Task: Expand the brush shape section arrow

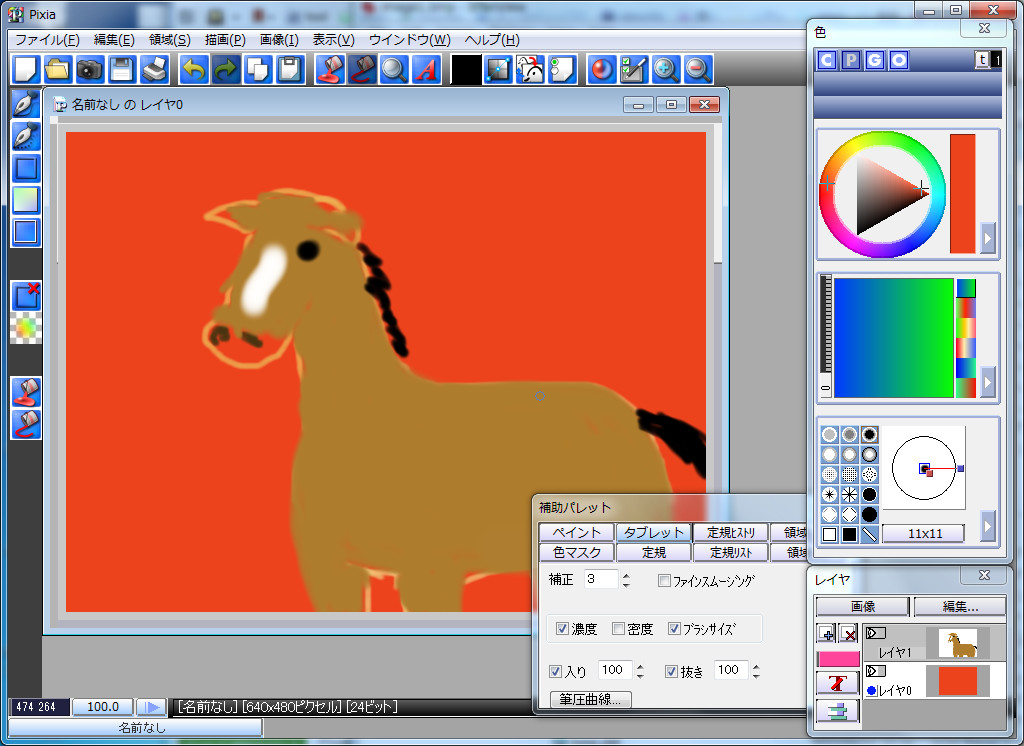Action: (987, 525)
